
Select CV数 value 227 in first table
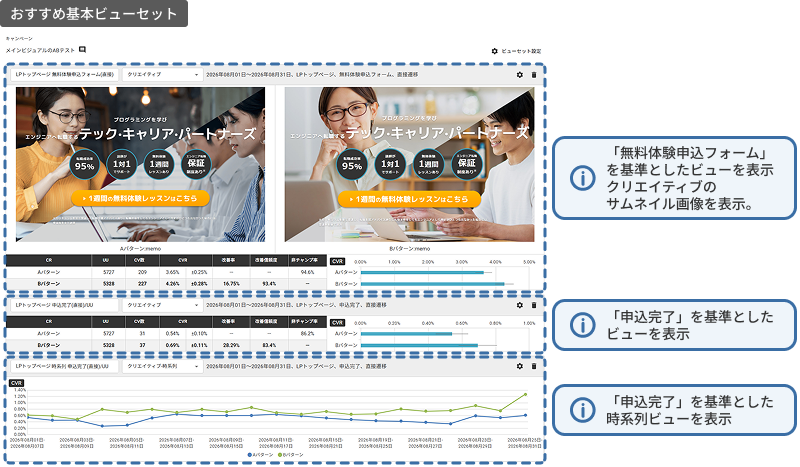pos(142,283)
